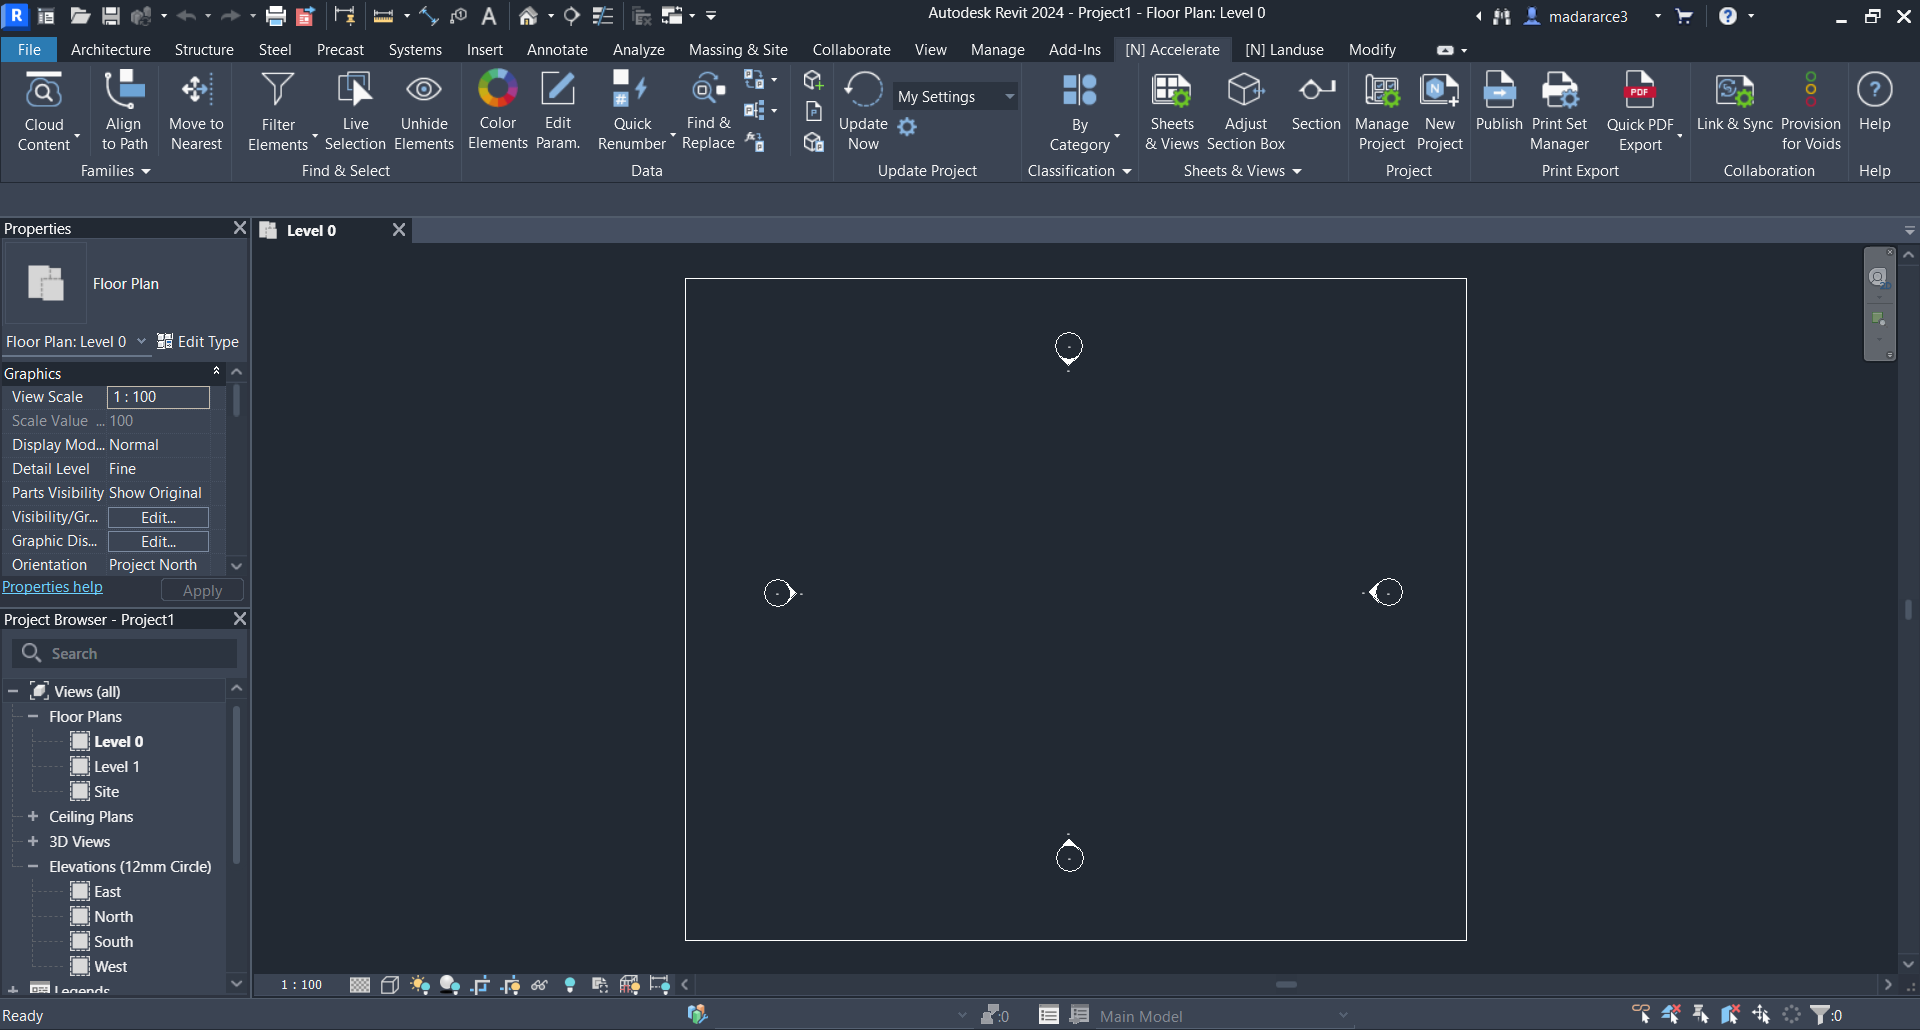
Task: Select the North elevation view
Action: click(x=113, y=917)
